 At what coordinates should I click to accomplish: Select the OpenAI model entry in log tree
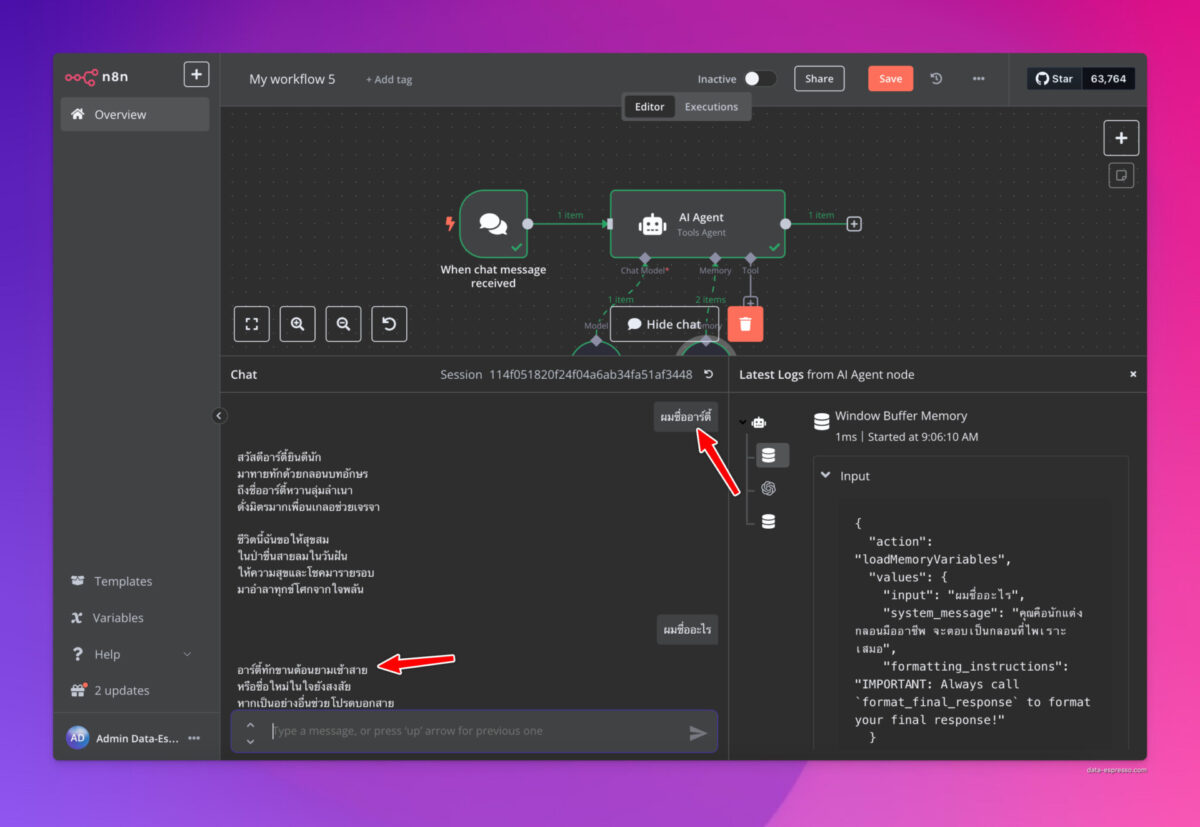[768, 488]
